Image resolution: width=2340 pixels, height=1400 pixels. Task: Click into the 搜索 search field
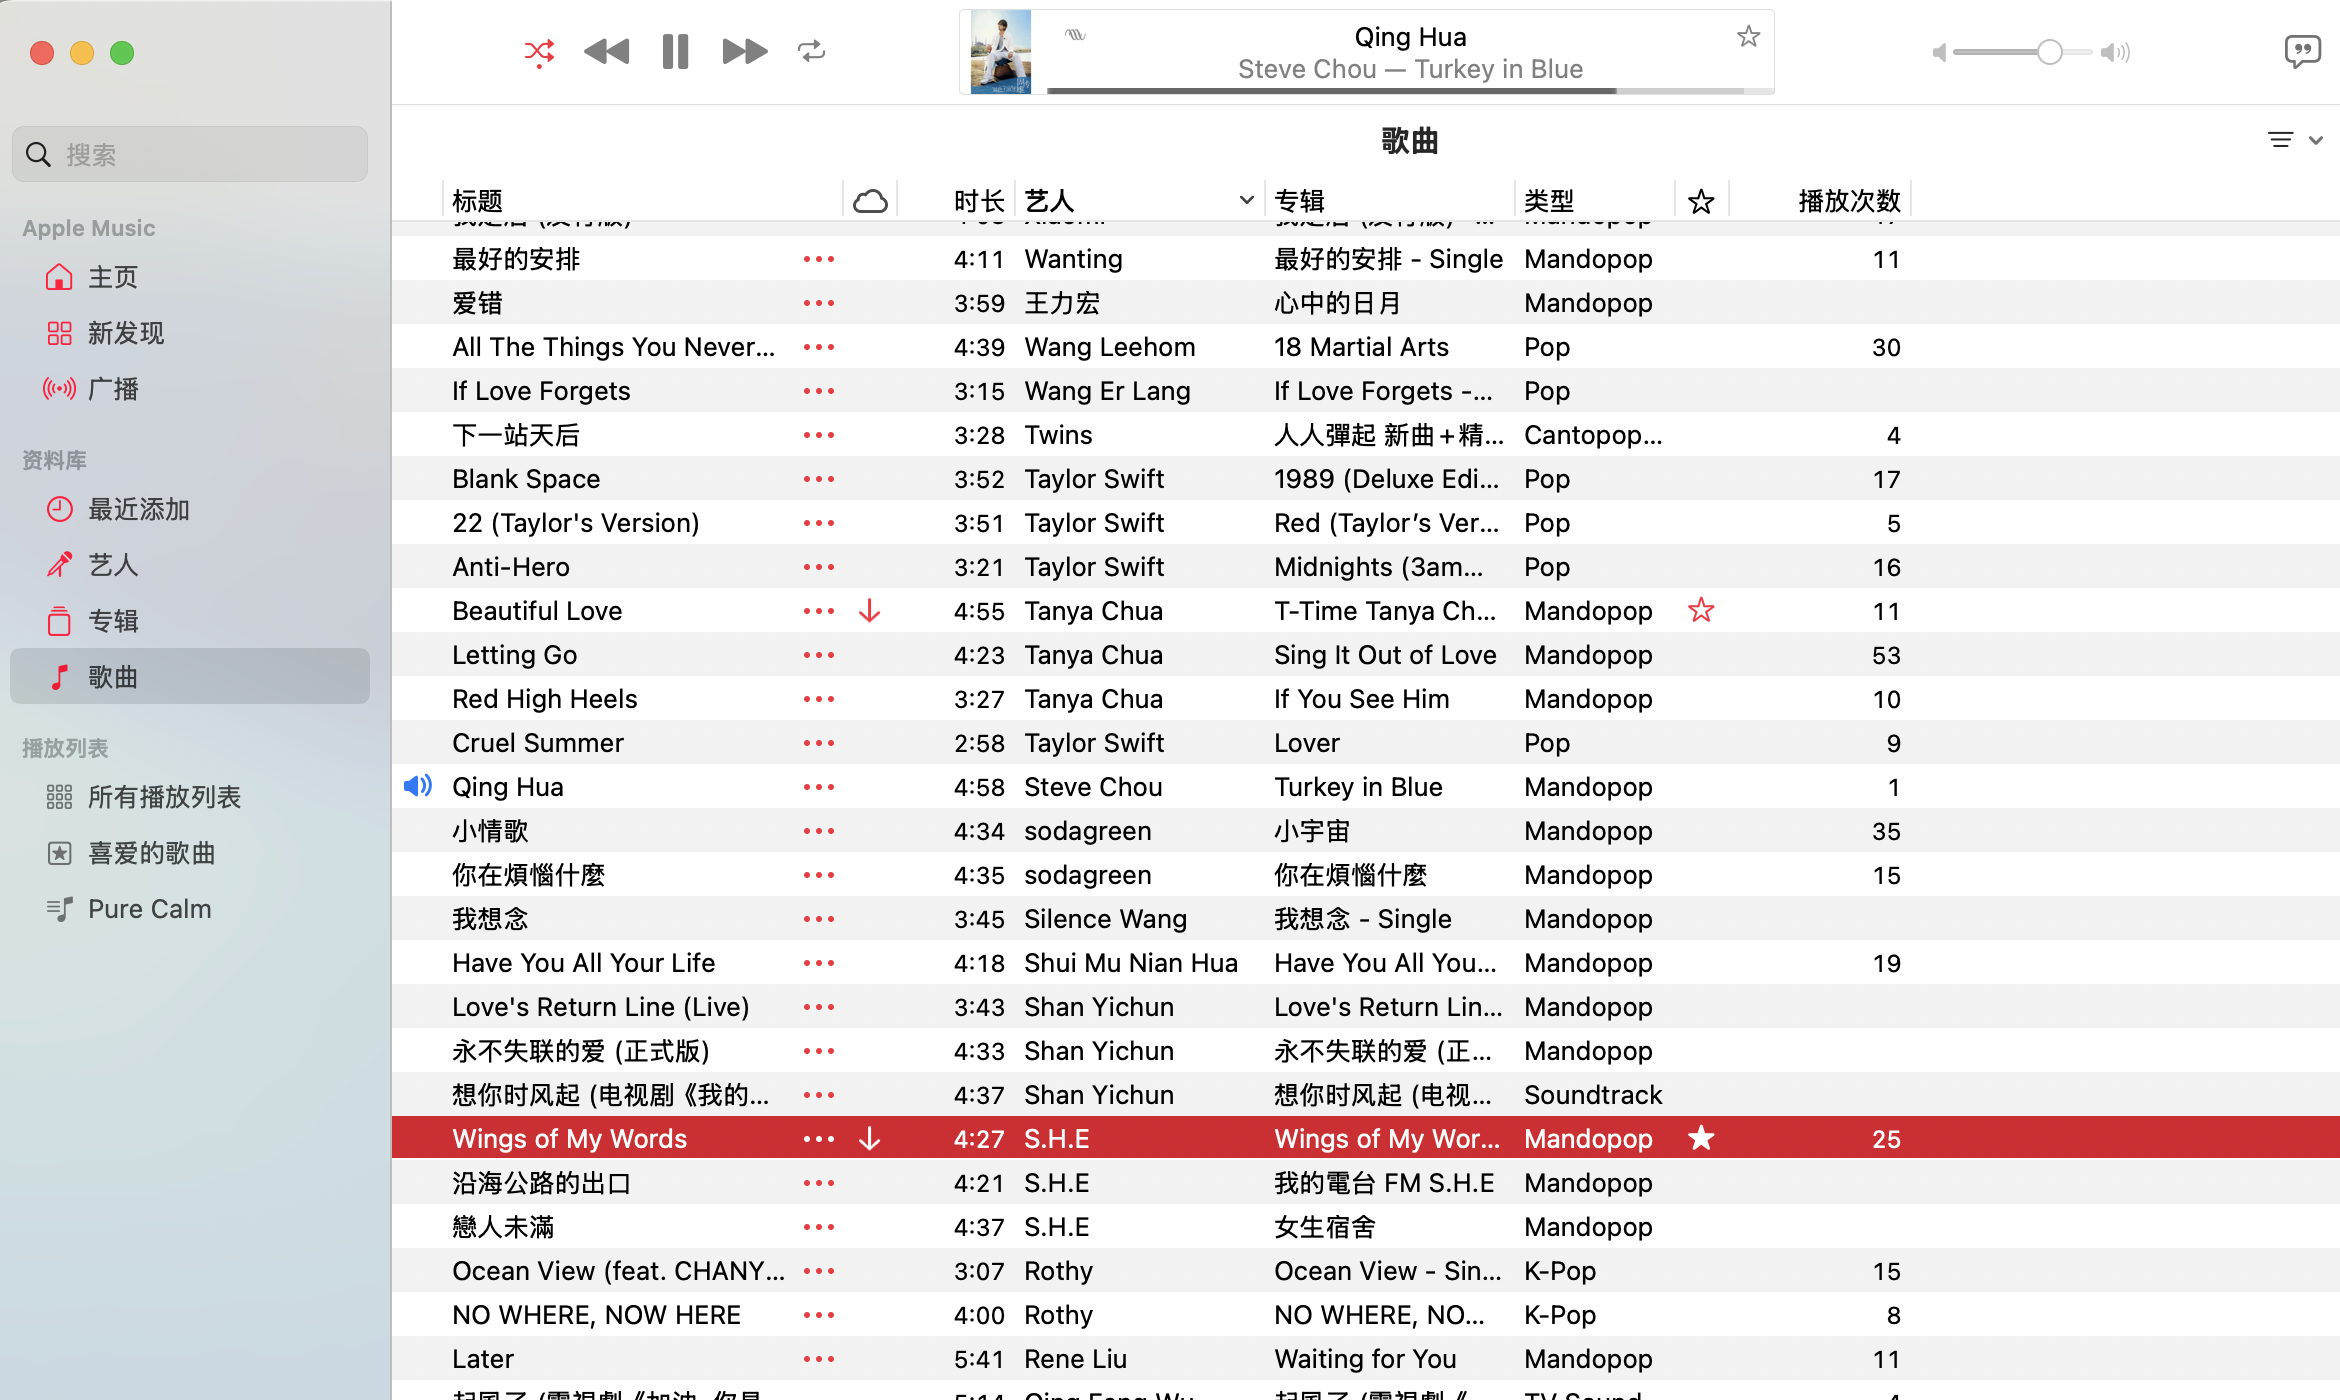(x=189, y=154)
